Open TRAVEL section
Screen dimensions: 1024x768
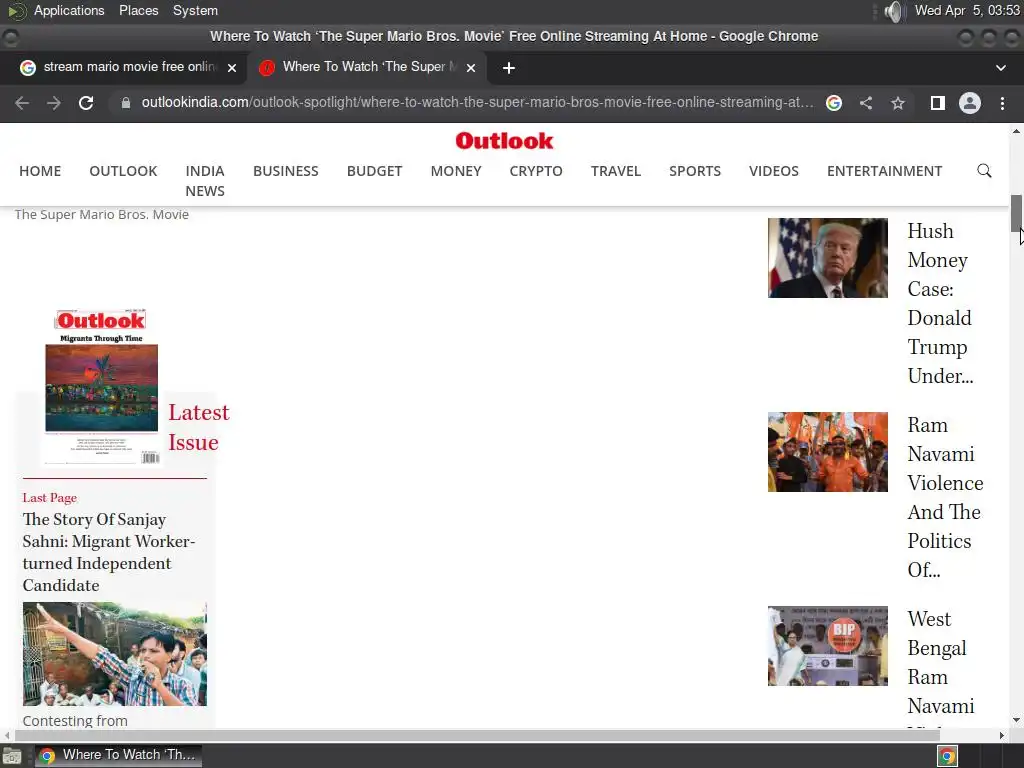pos(616,171)
